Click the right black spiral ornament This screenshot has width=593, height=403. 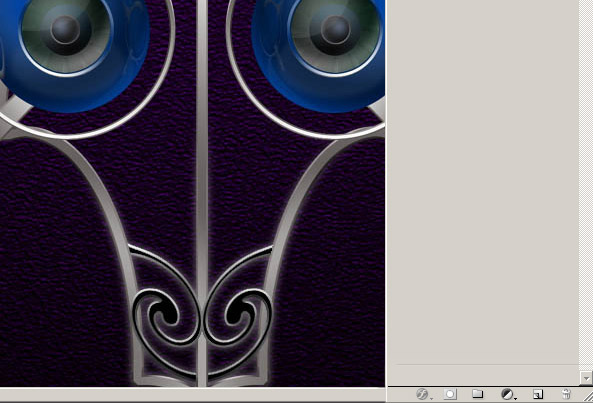tap(238, 316)
